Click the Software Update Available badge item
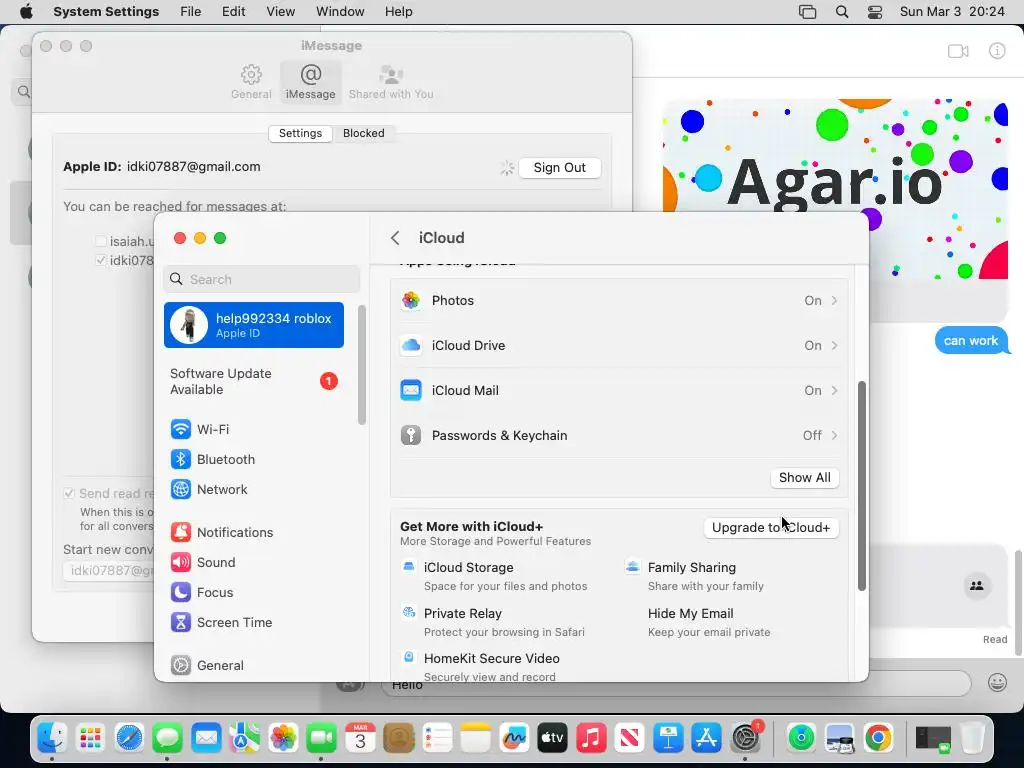 pyautogui.click(x=254, y=381)
